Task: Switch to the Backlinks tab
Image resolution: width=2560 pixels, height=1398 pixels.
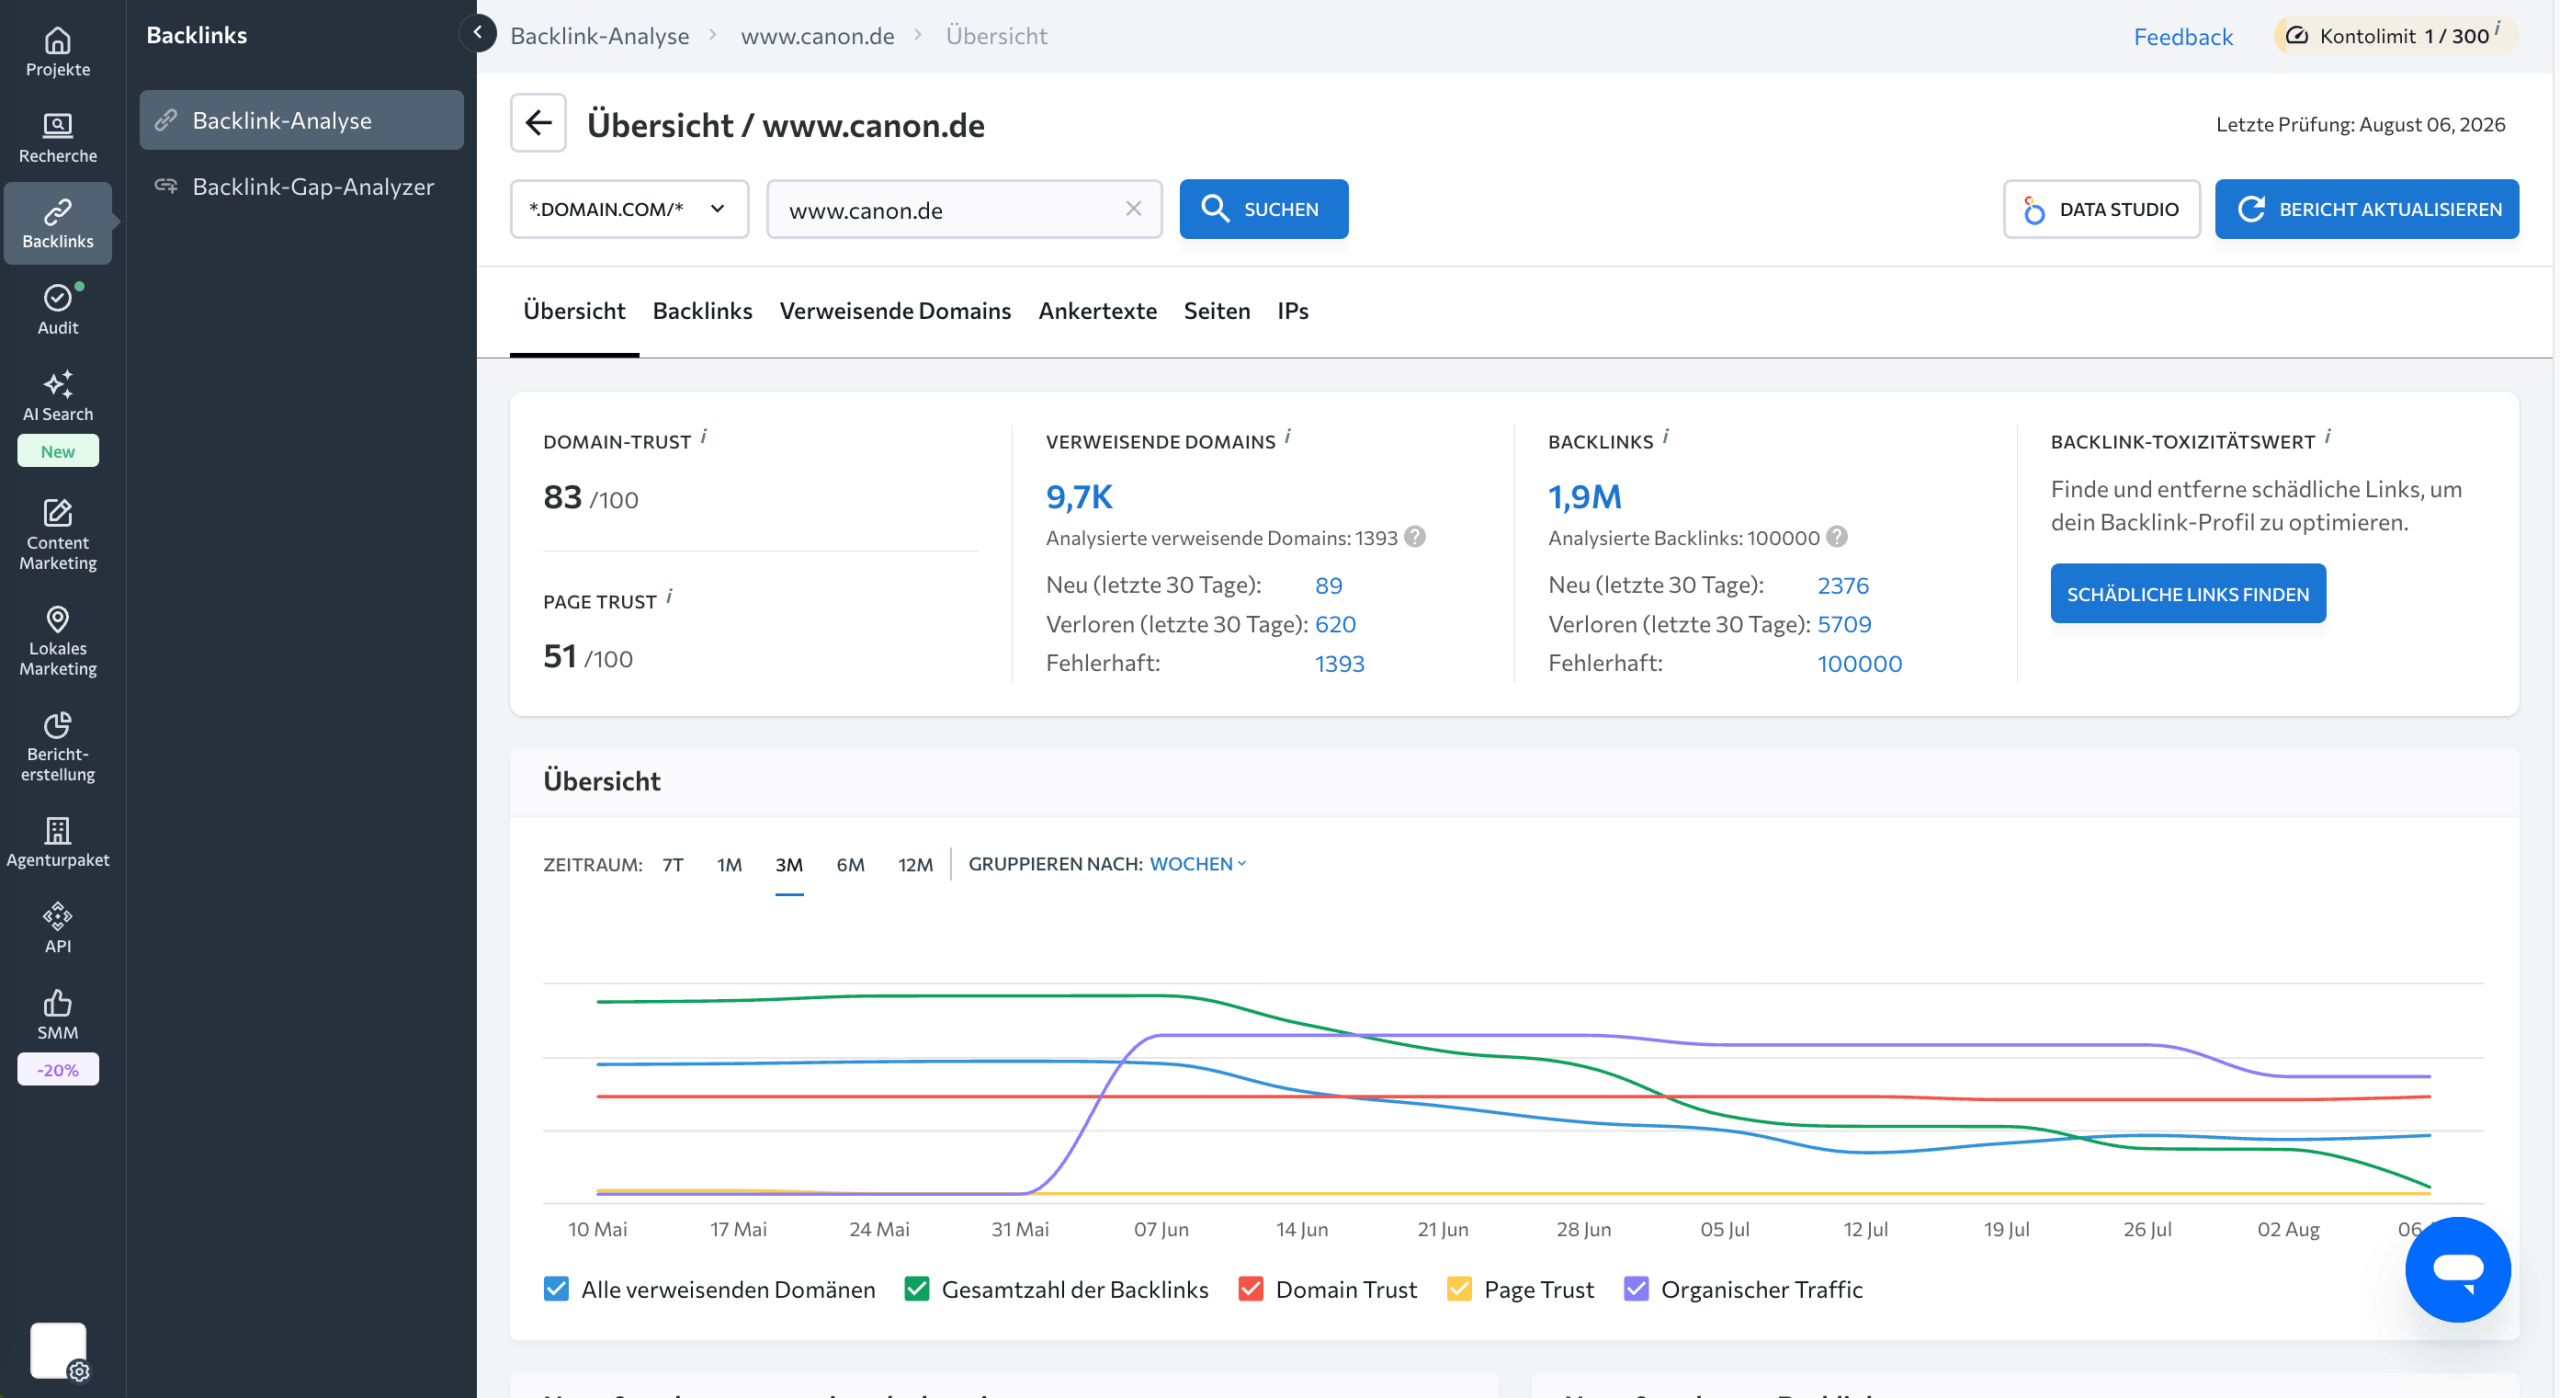Action: tap(702, 311)
